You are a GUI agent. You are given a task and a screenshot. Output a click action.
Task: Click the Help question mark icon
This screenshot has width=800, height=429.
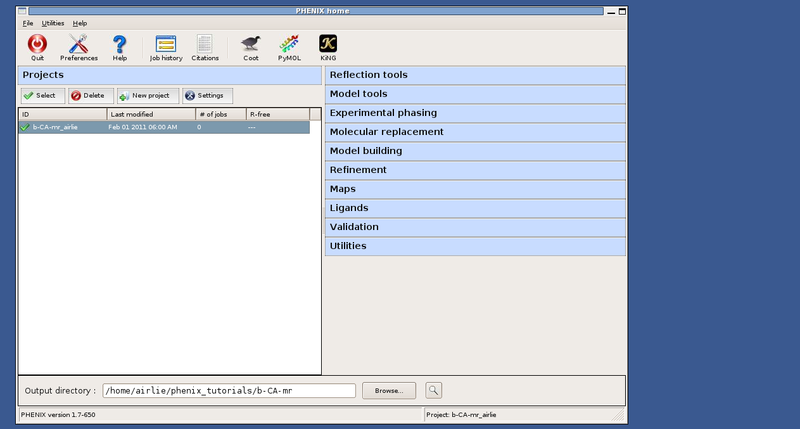120,44
